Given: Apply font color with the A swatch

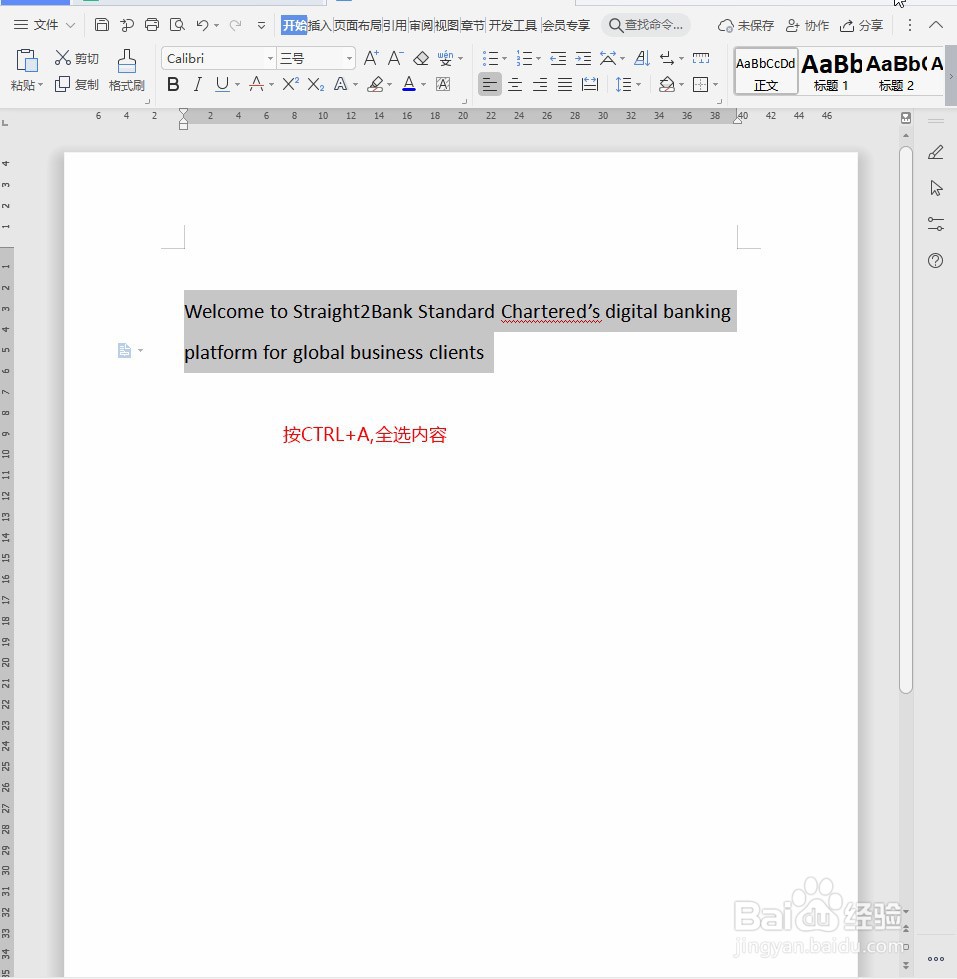Looking at the screenshot, I should [x=409, y=84].
